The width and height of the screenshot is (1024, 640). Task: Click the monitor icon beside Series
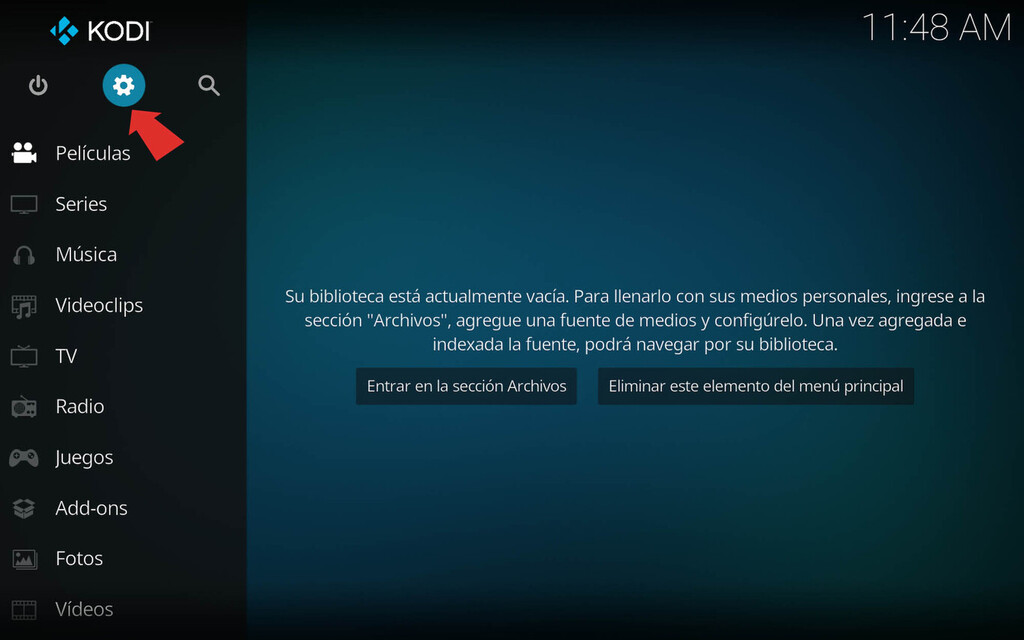coord(25,203)
